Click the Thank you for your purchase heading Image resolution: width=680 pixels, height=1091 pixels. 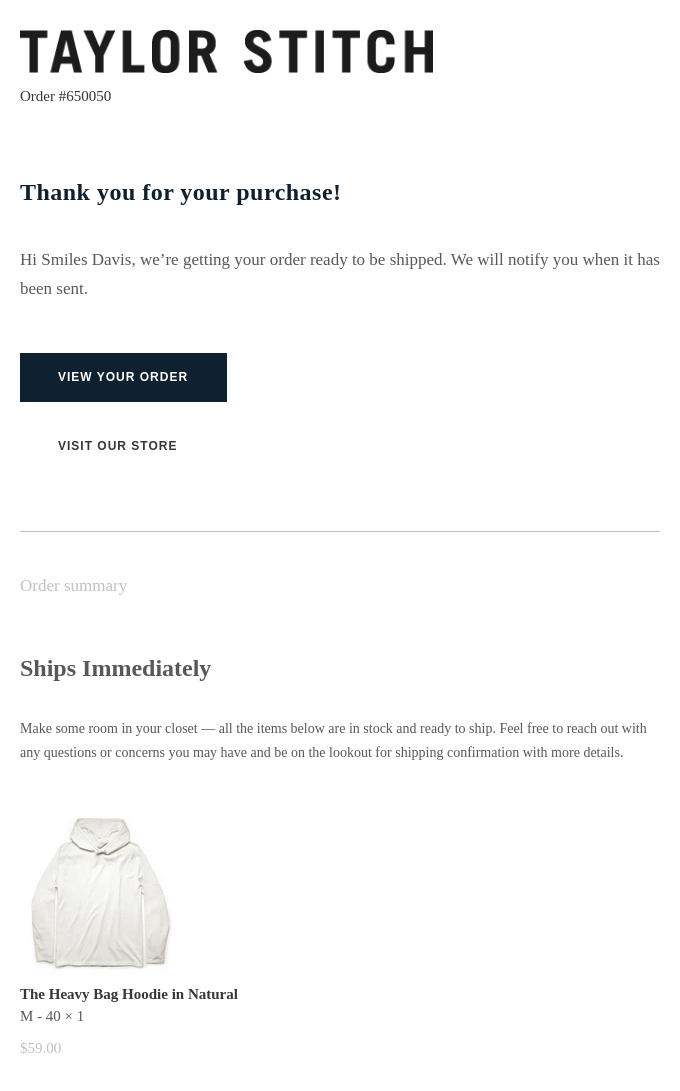[x=180, y=192]
